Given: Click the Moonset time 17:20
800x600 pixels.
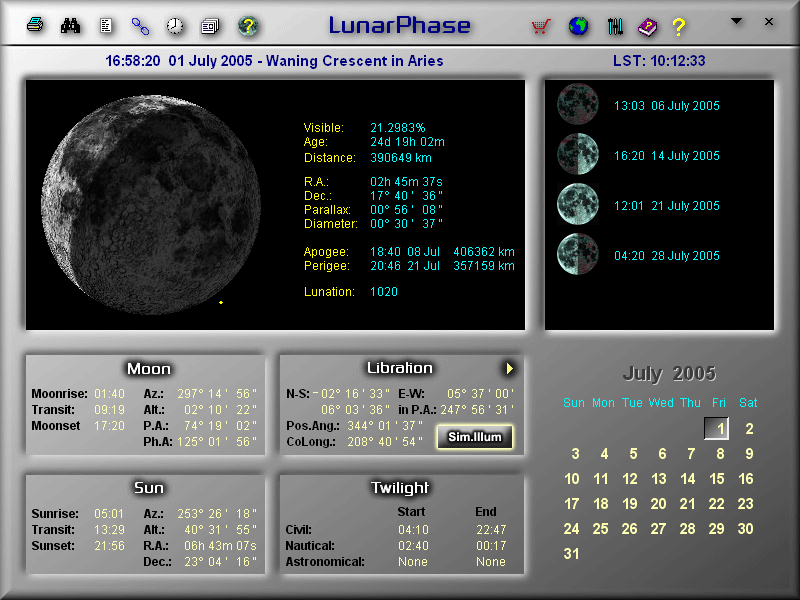Looking at the screenshot, I should pos(109,426).
